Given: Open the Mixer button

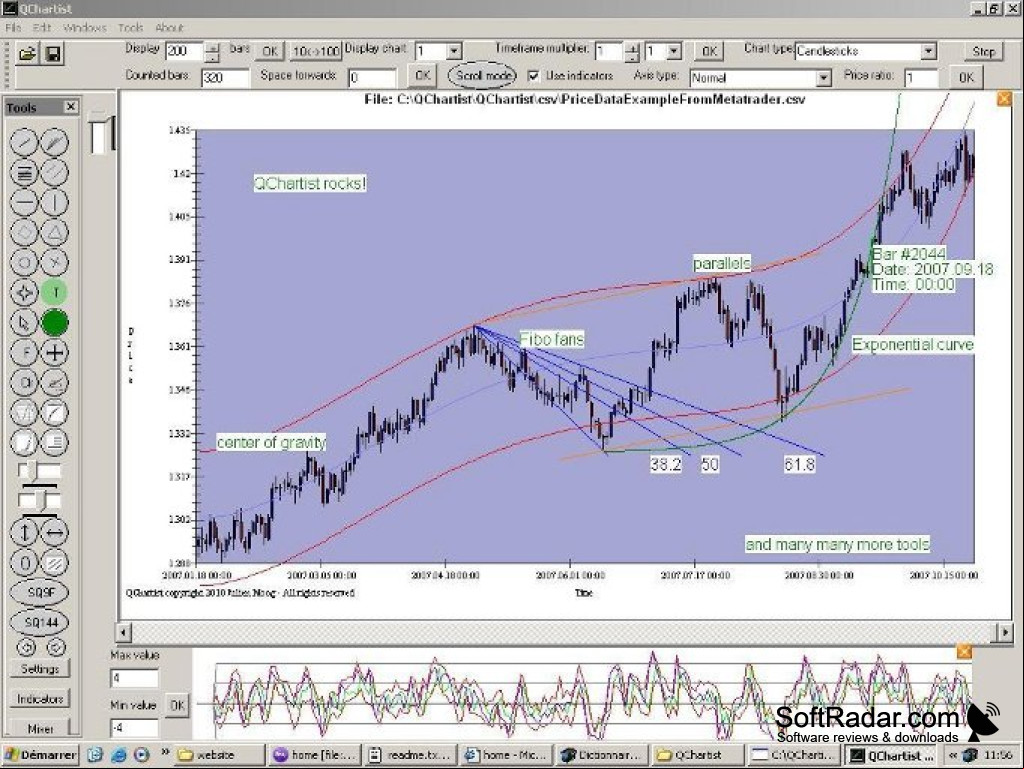Looking at the screenshot, I should tap(40, 728).
